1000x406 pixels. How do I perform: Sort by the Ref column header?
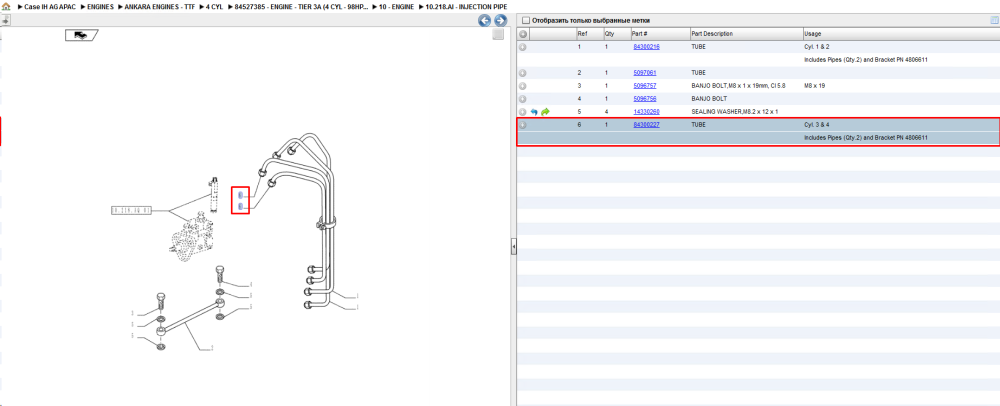coord(589,34)
